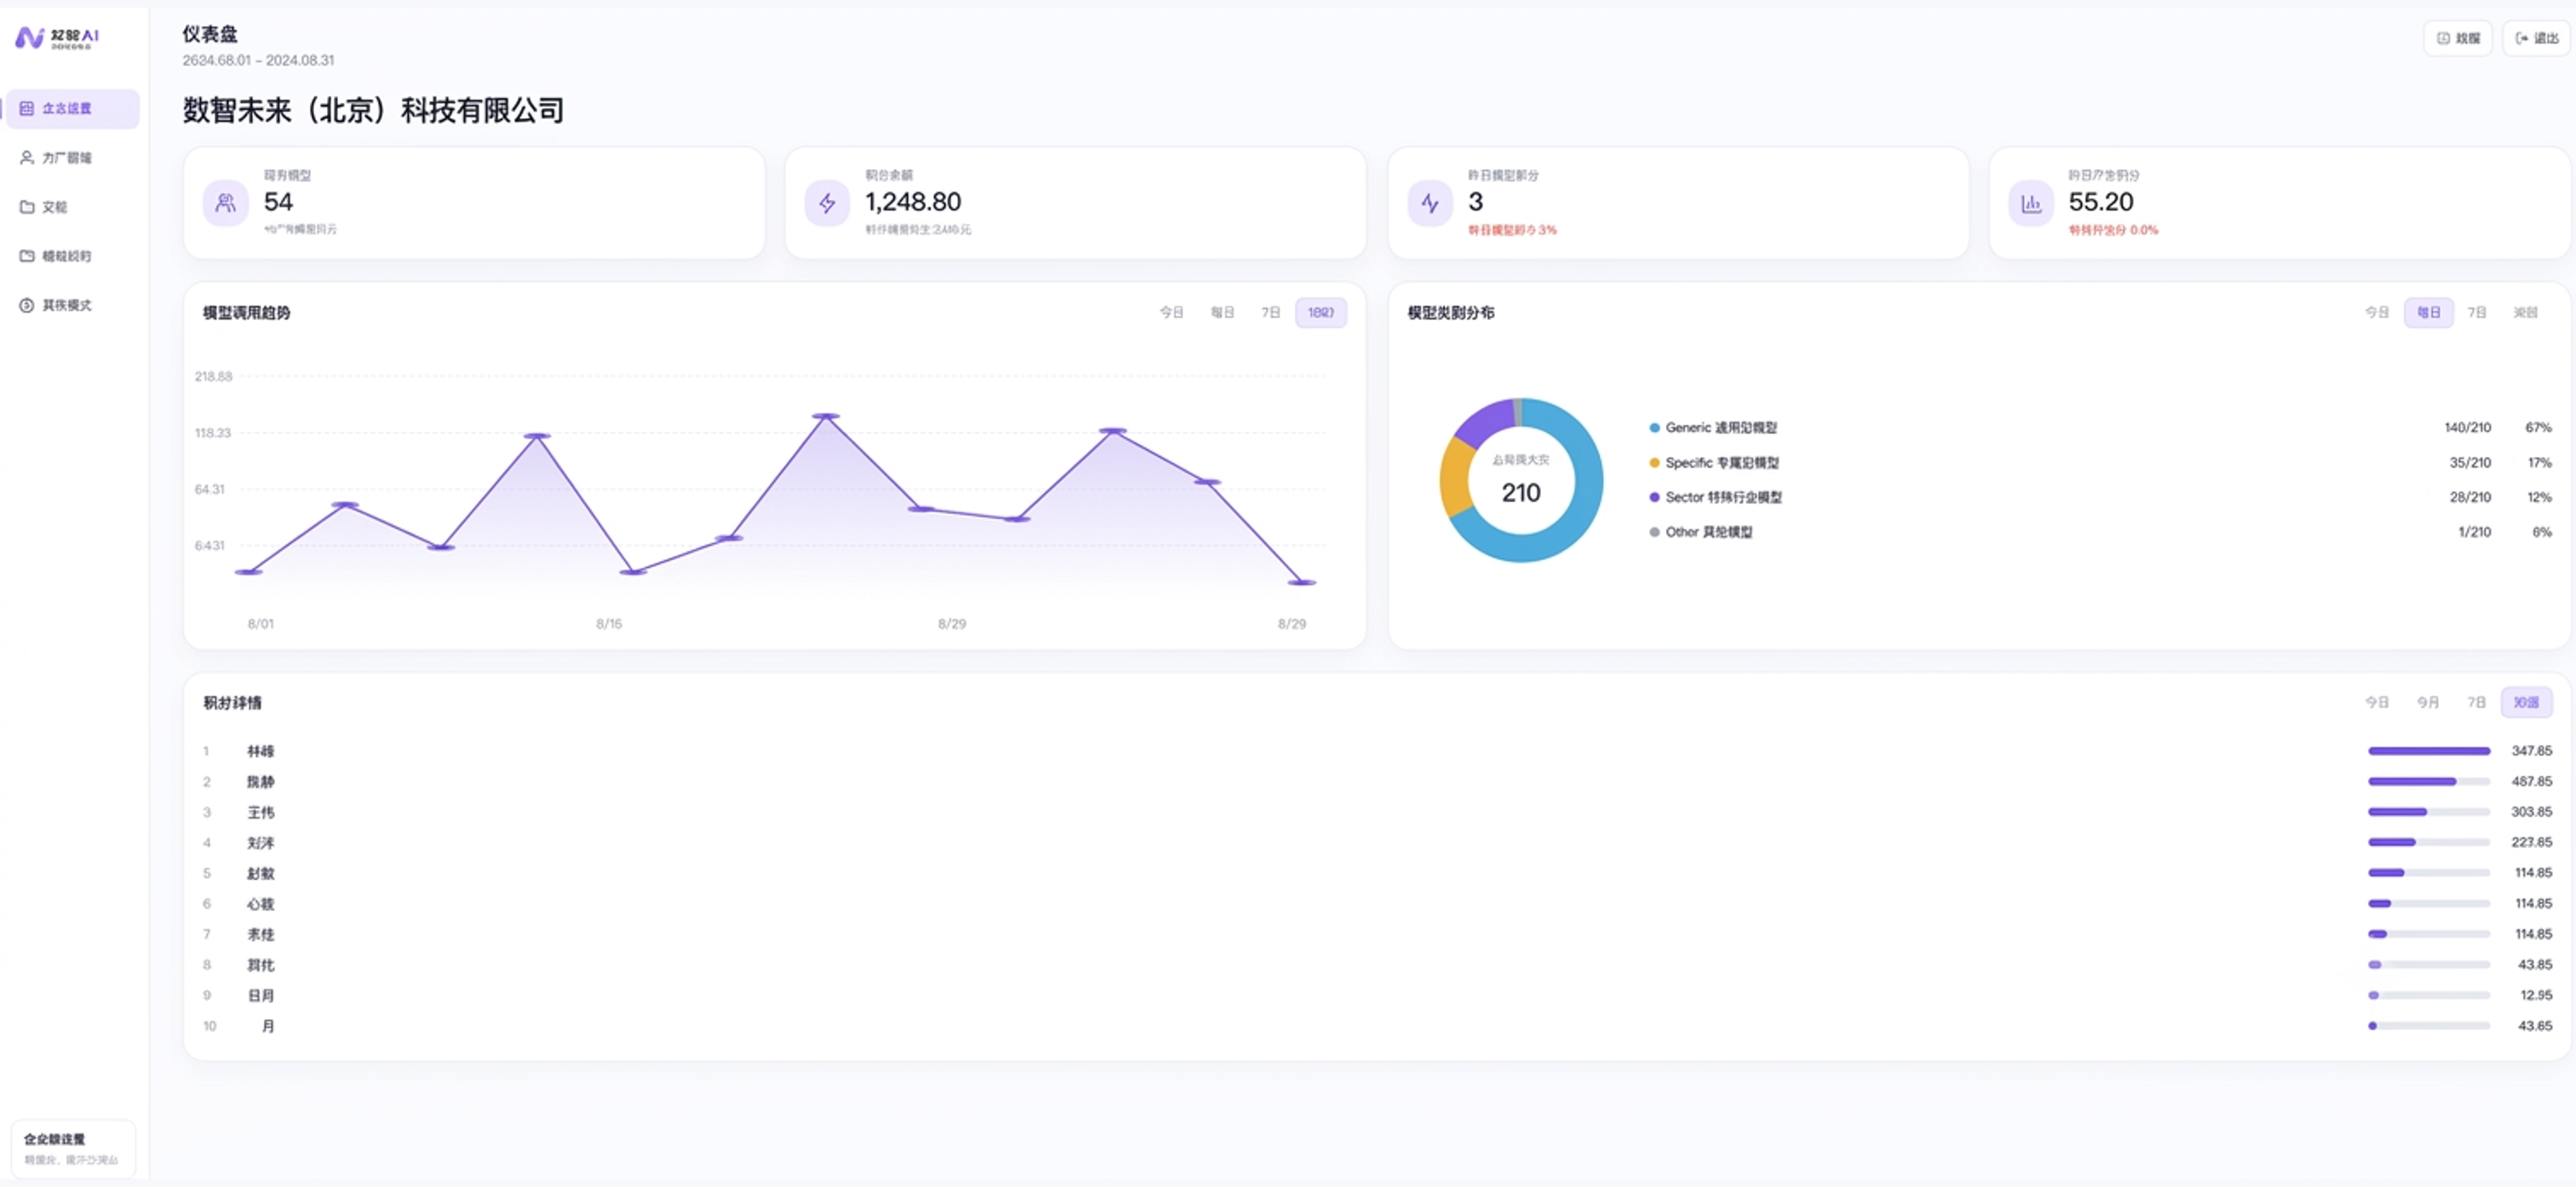Click the pulse icon on the 3 card
The width and height of the screenshot is (2576, 1187).
pyautogui.click(x=1430, y=203)
